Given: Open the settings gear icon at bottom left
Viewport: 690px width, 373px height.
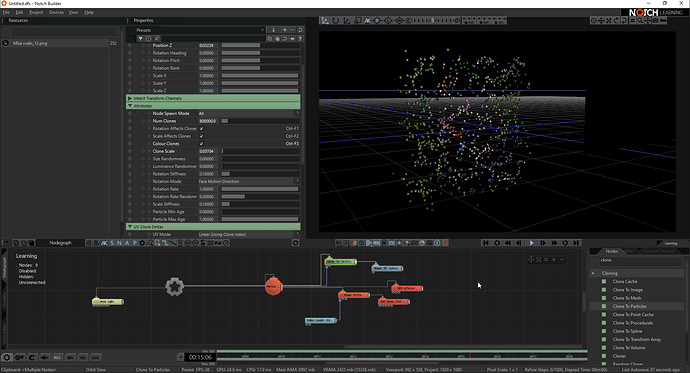Looking at the screenshot, I should [x=7, y=357].
